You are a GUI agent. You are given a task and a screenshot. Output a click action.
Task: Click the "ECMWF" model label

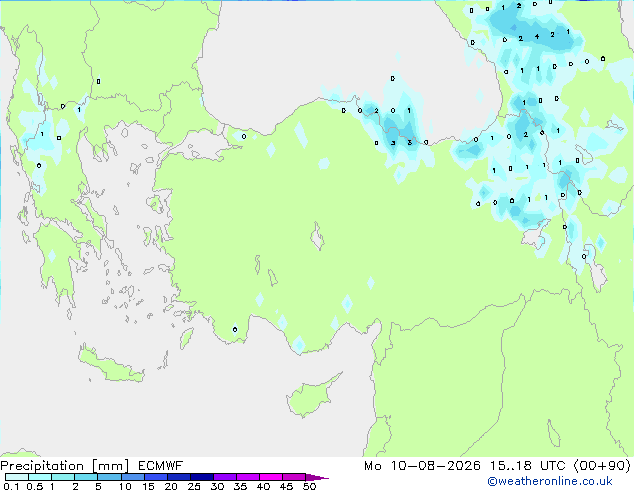[x=161, y=466]
